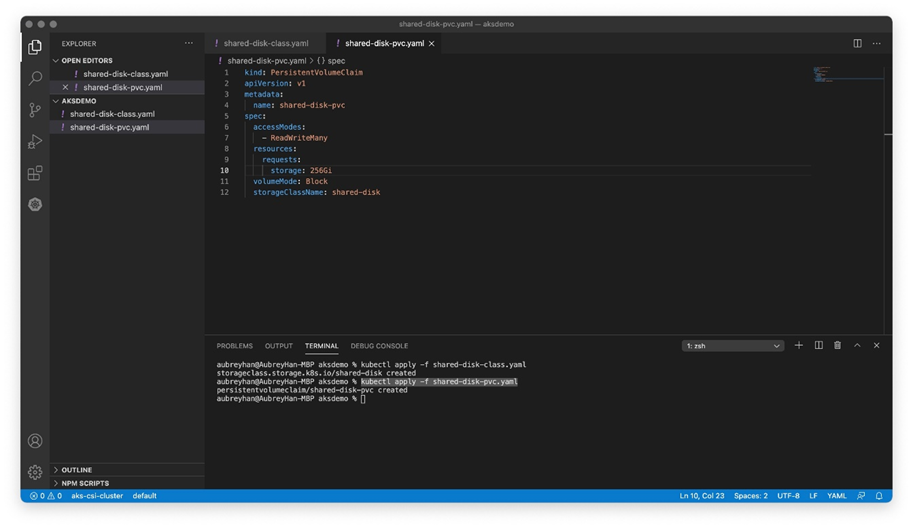This screenshot has height=528, width=913.
Task: Split the editor to the right
Action: point(857,43)
